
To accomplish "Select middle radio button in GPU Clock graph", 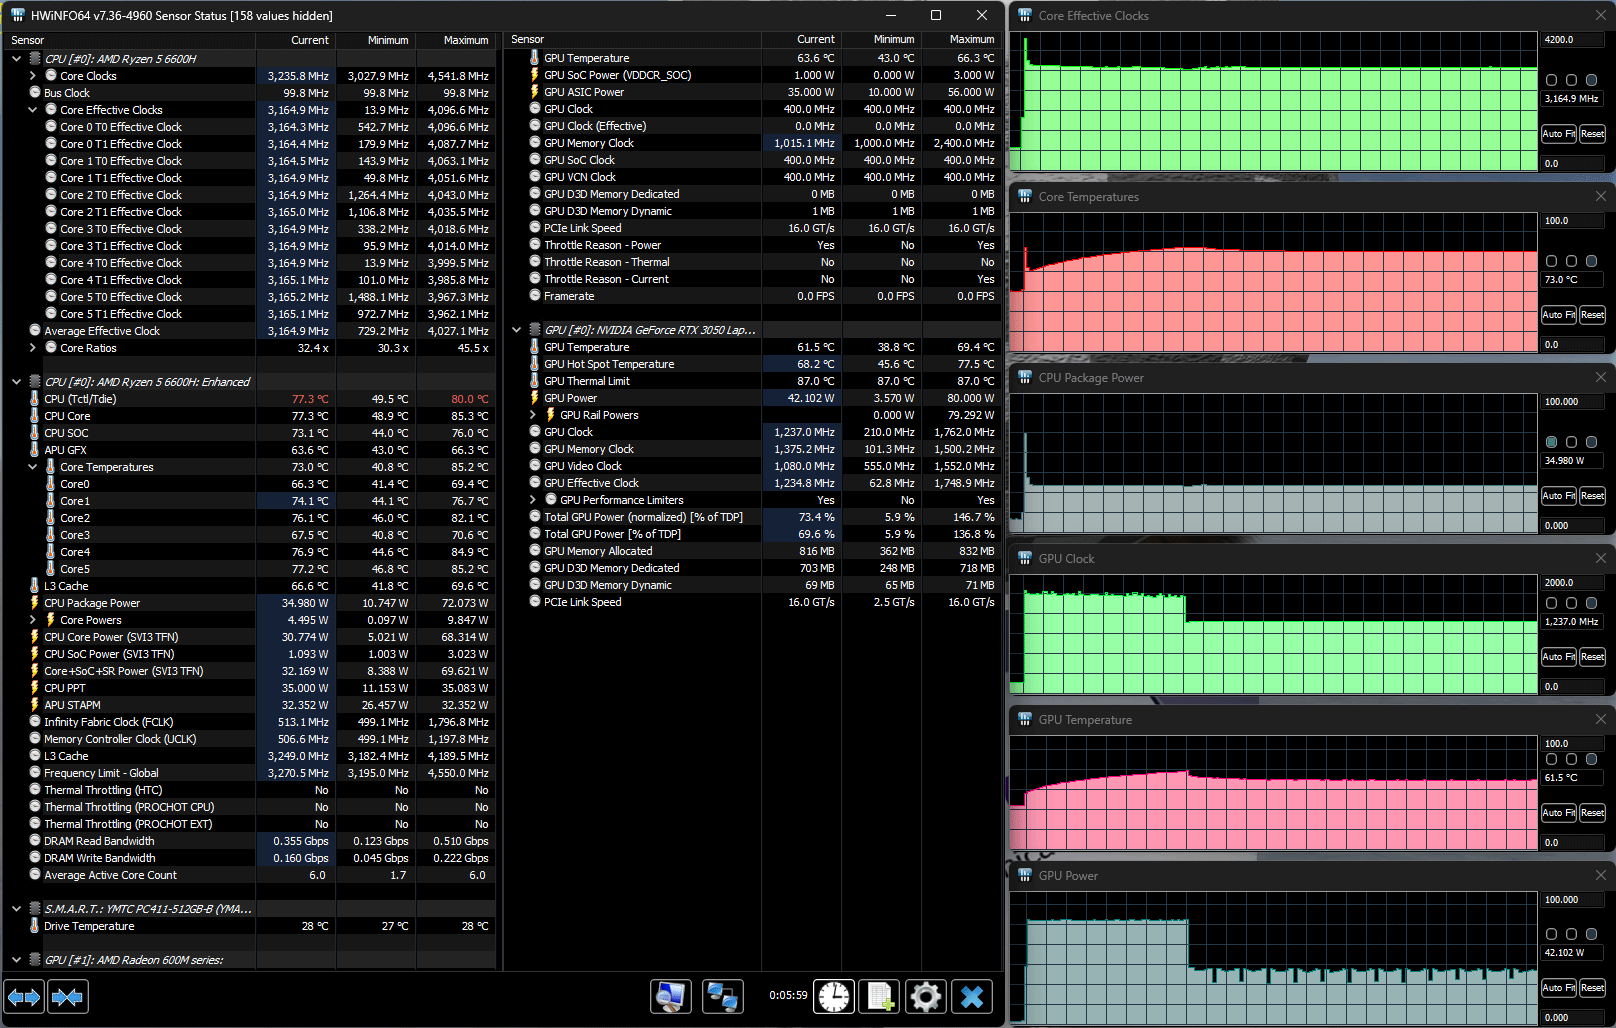I will [1571, 603].
